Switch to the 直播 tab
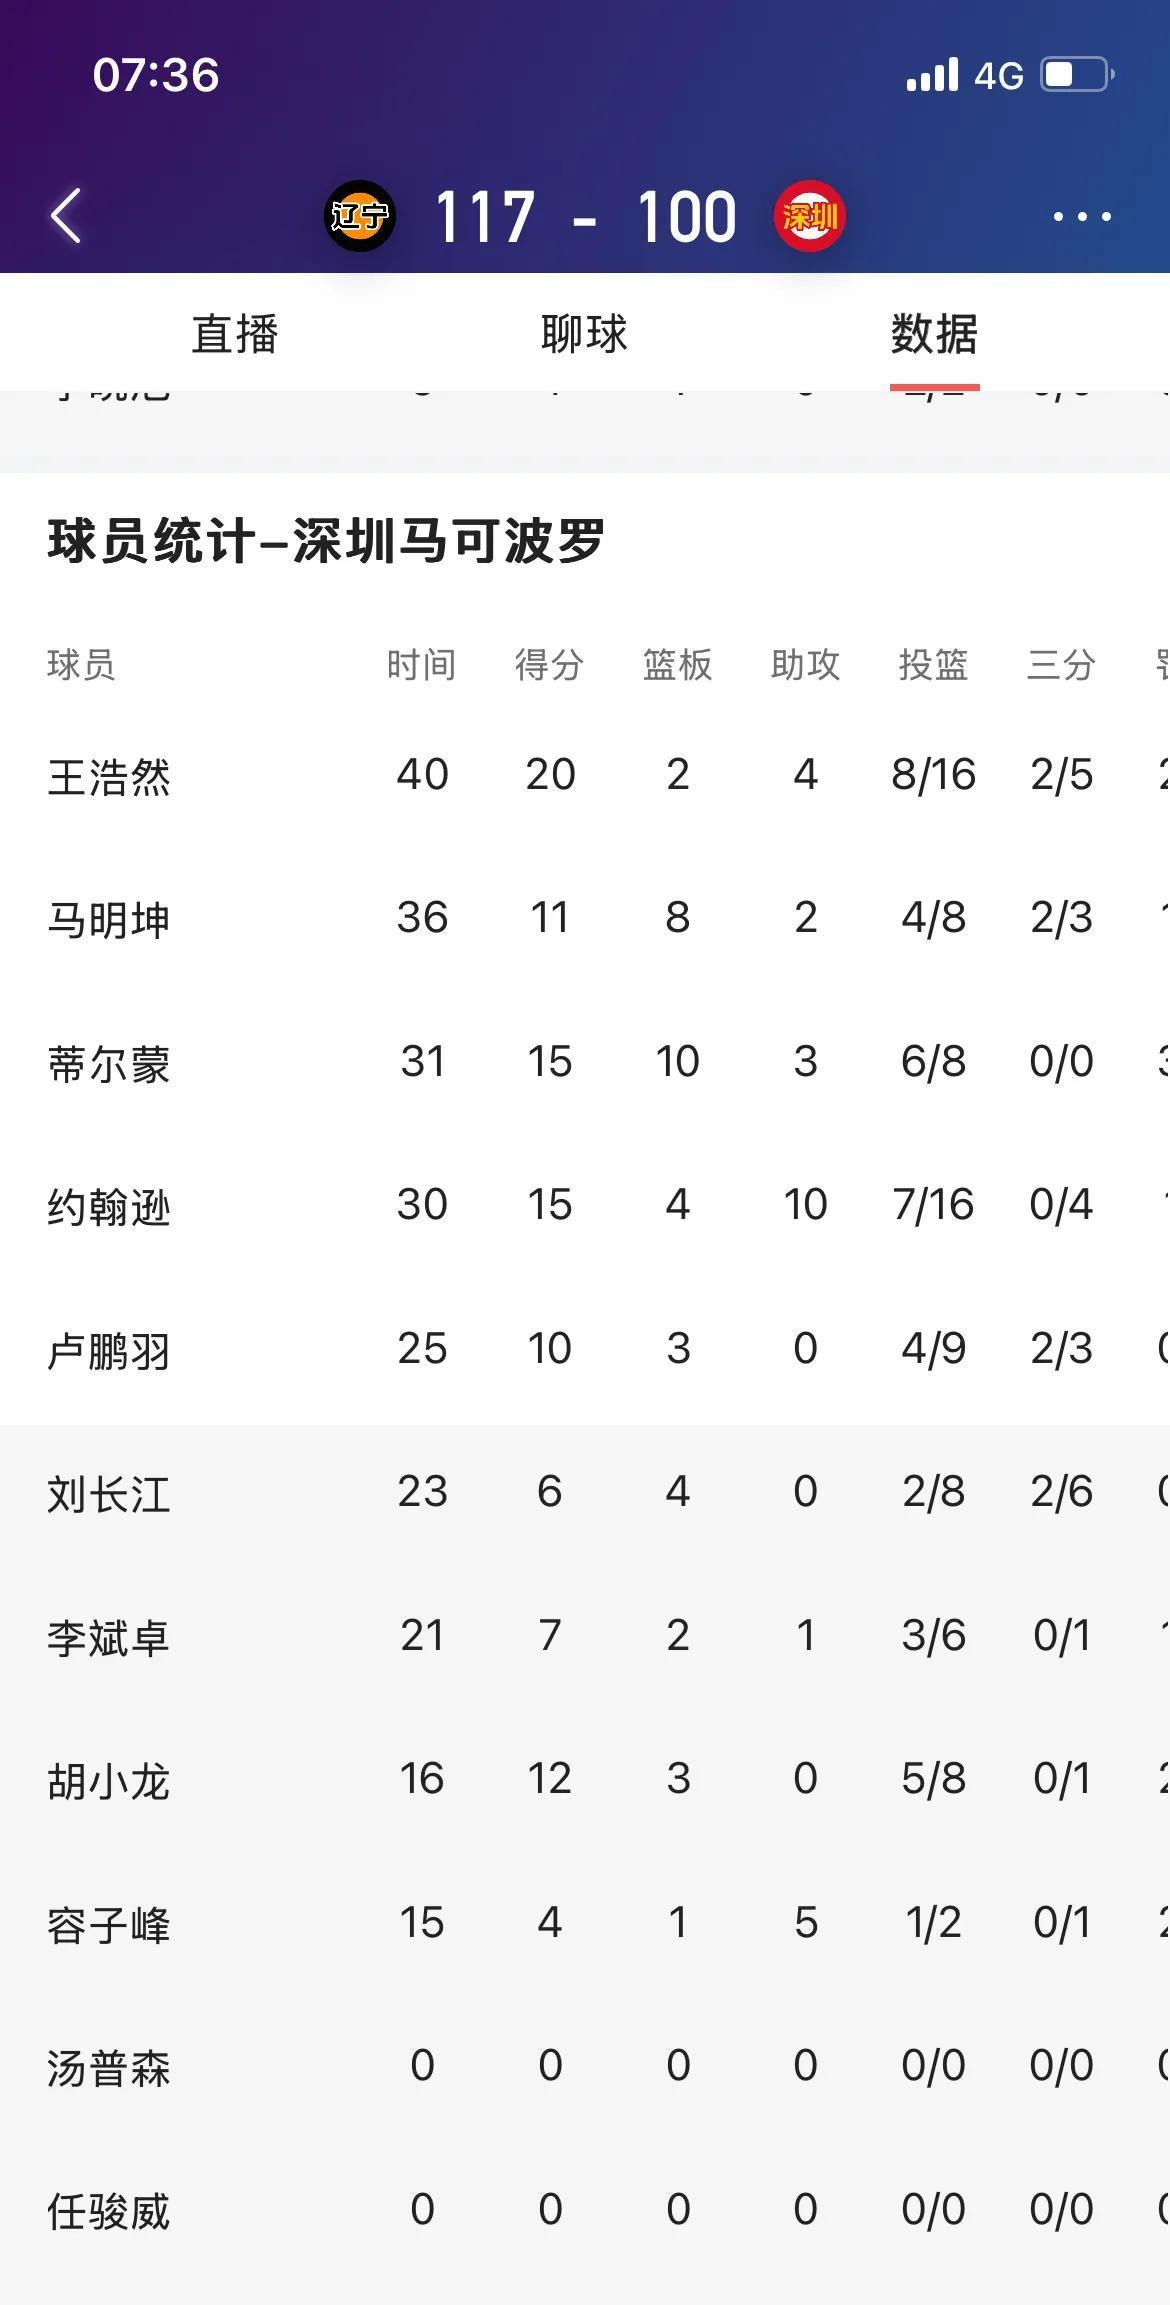Viewport: 1170px width, 2305px height. (237, 335)
